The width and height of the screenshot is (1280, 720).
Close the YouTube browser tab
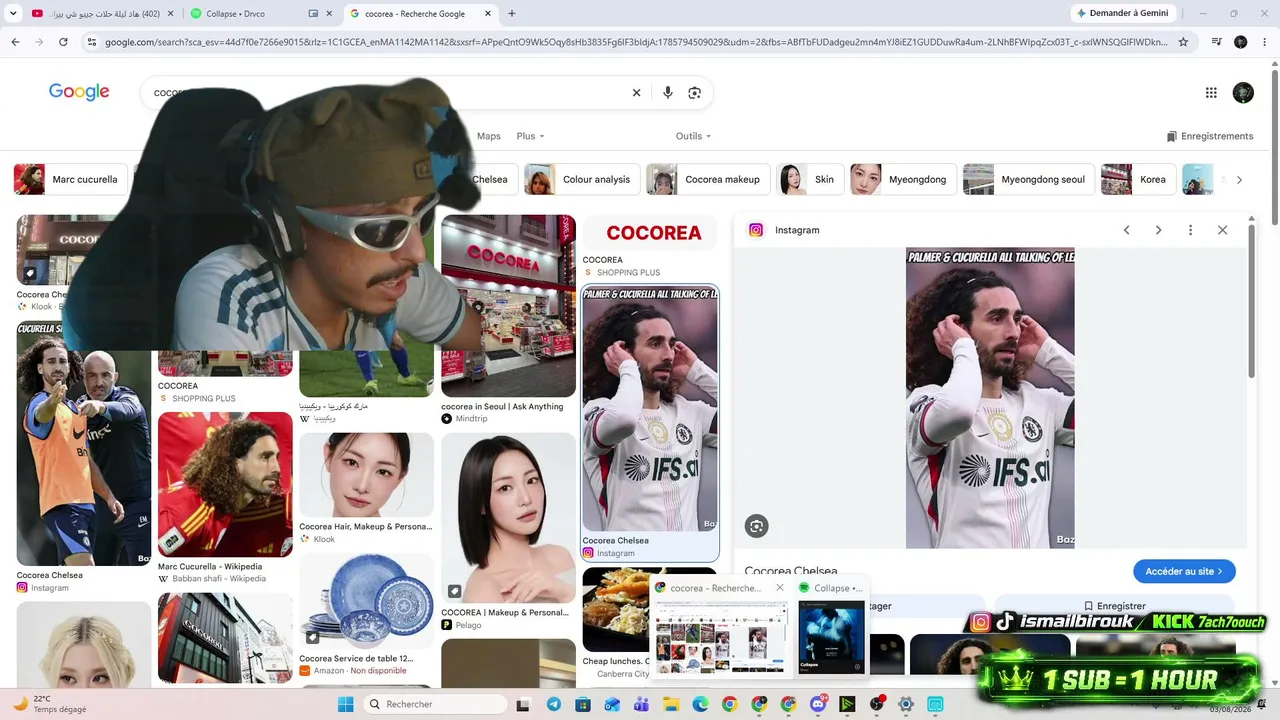[x=169, y=14]
